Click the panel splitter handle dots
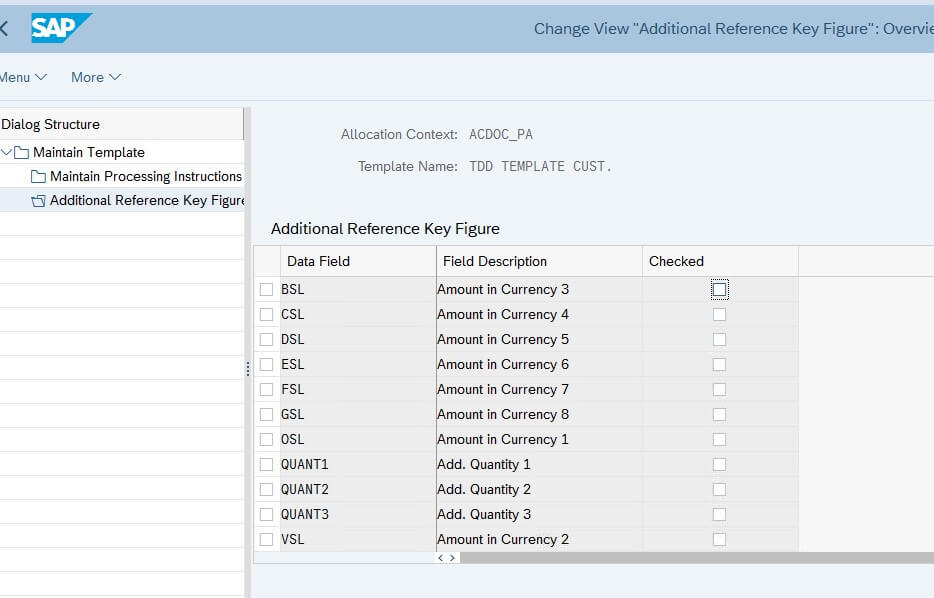 coord(248,369)
